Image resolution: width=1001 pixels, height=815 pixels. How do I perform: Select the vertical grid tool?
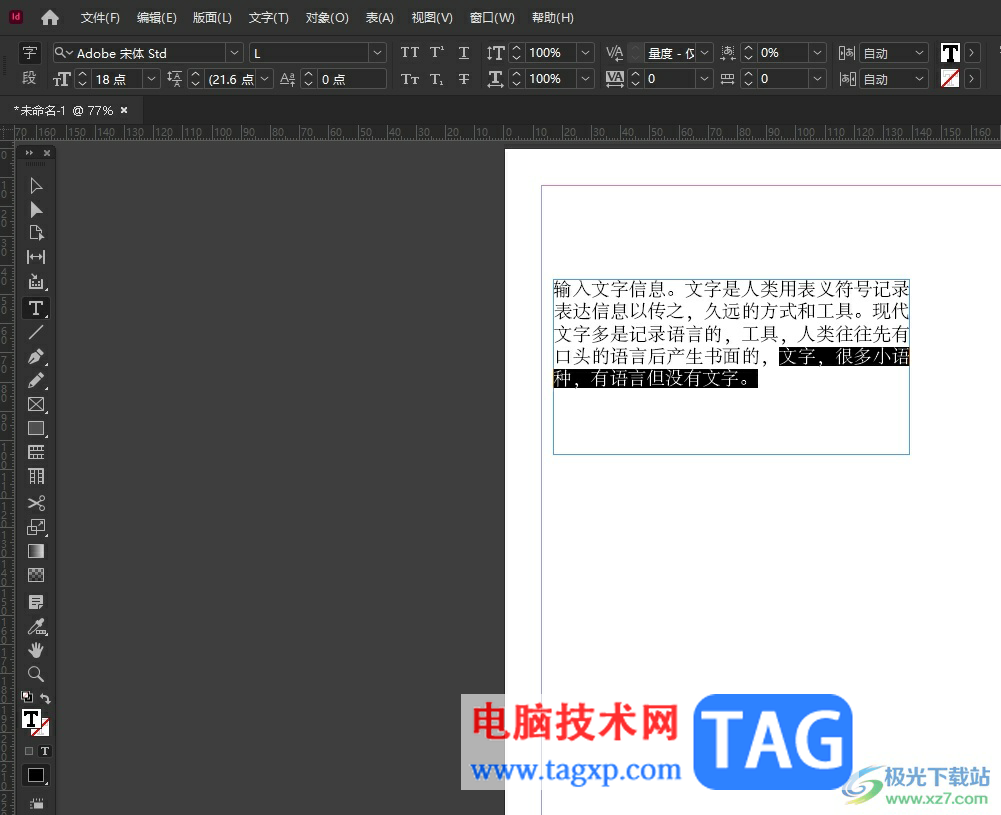click(36, 476)
